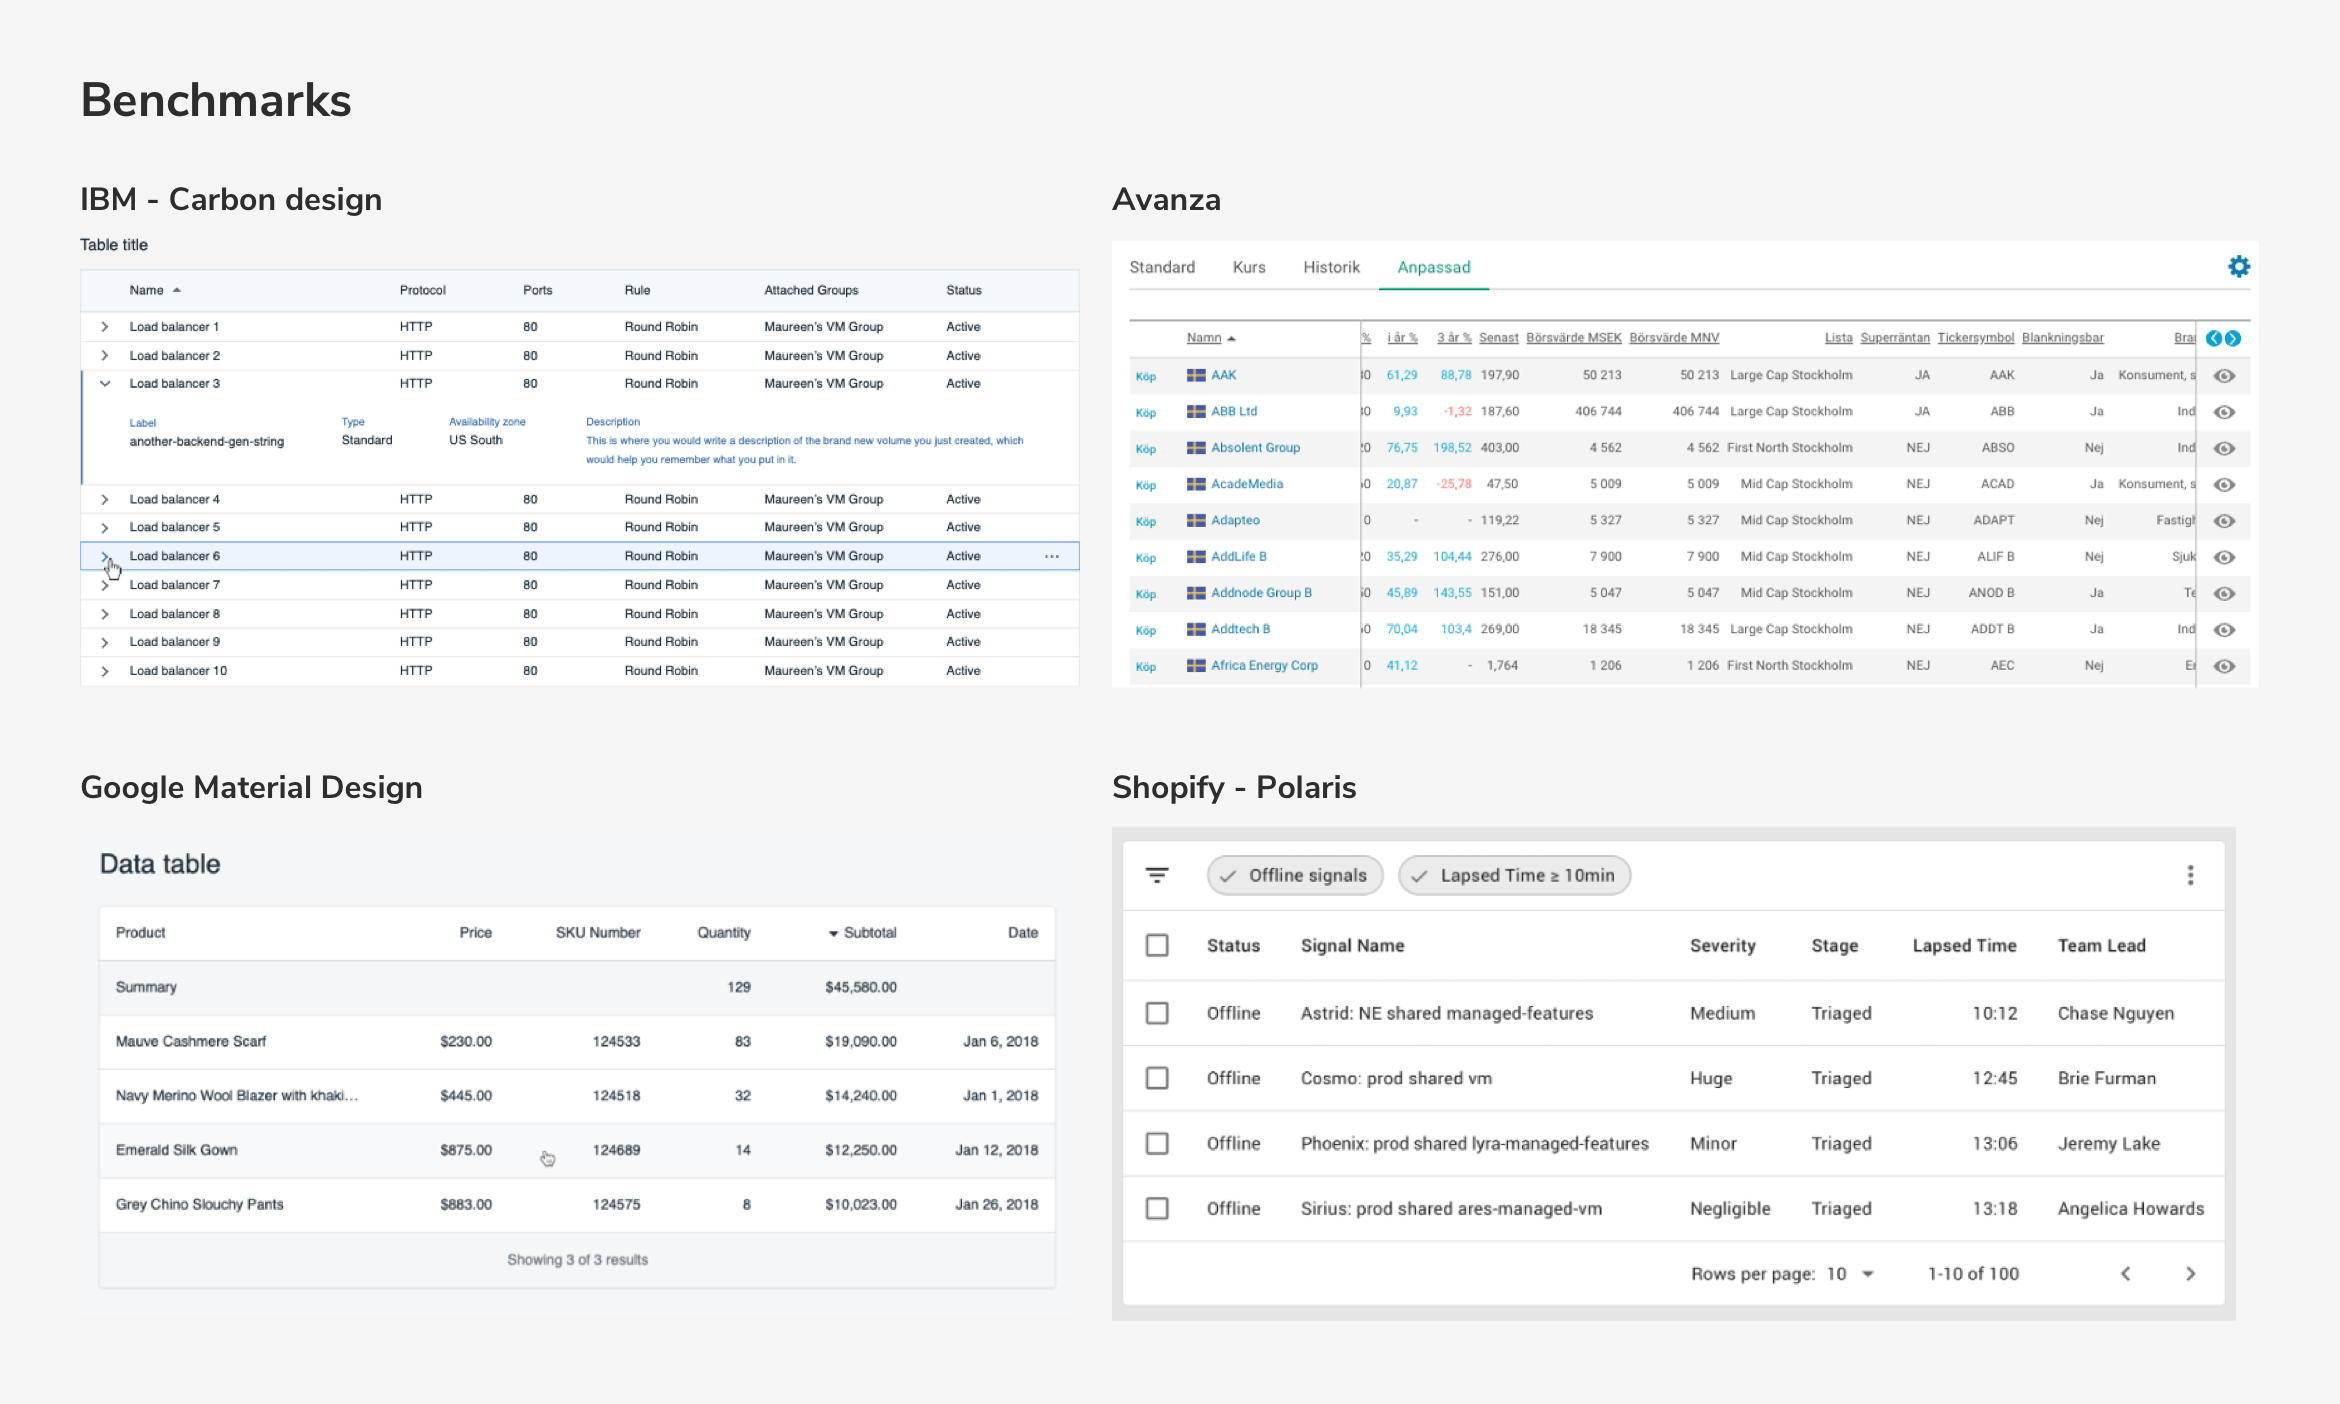Check the box for Phoenix signal row
The width and height of the screenshot is (2340, 1404).
[x=1157, y=1143]
